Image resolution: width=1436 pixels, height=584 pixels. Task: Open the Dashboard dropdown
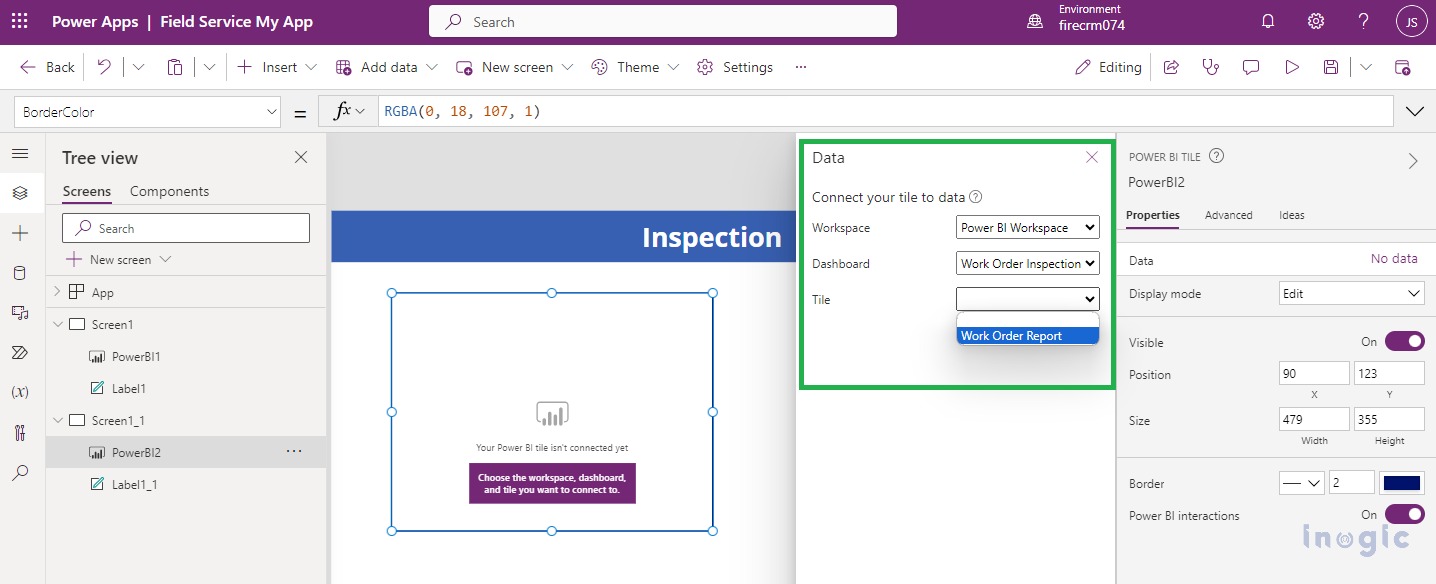(x=1028, y=263)
